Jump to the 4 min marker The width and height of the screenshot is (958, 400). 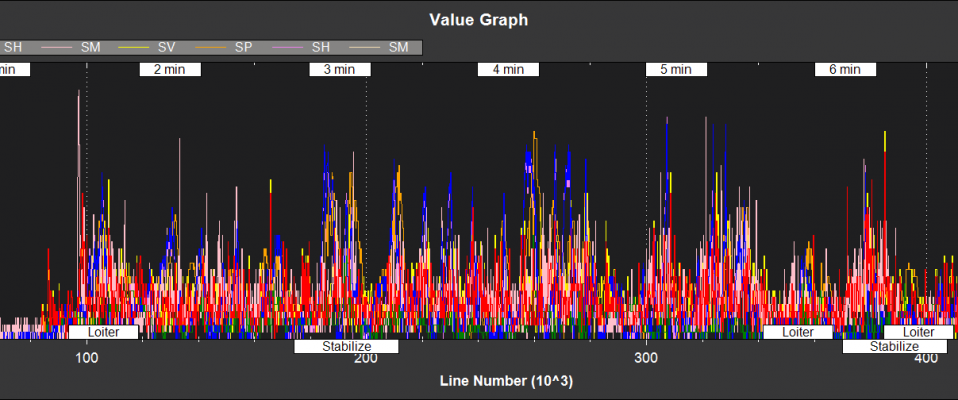point(508,70)
